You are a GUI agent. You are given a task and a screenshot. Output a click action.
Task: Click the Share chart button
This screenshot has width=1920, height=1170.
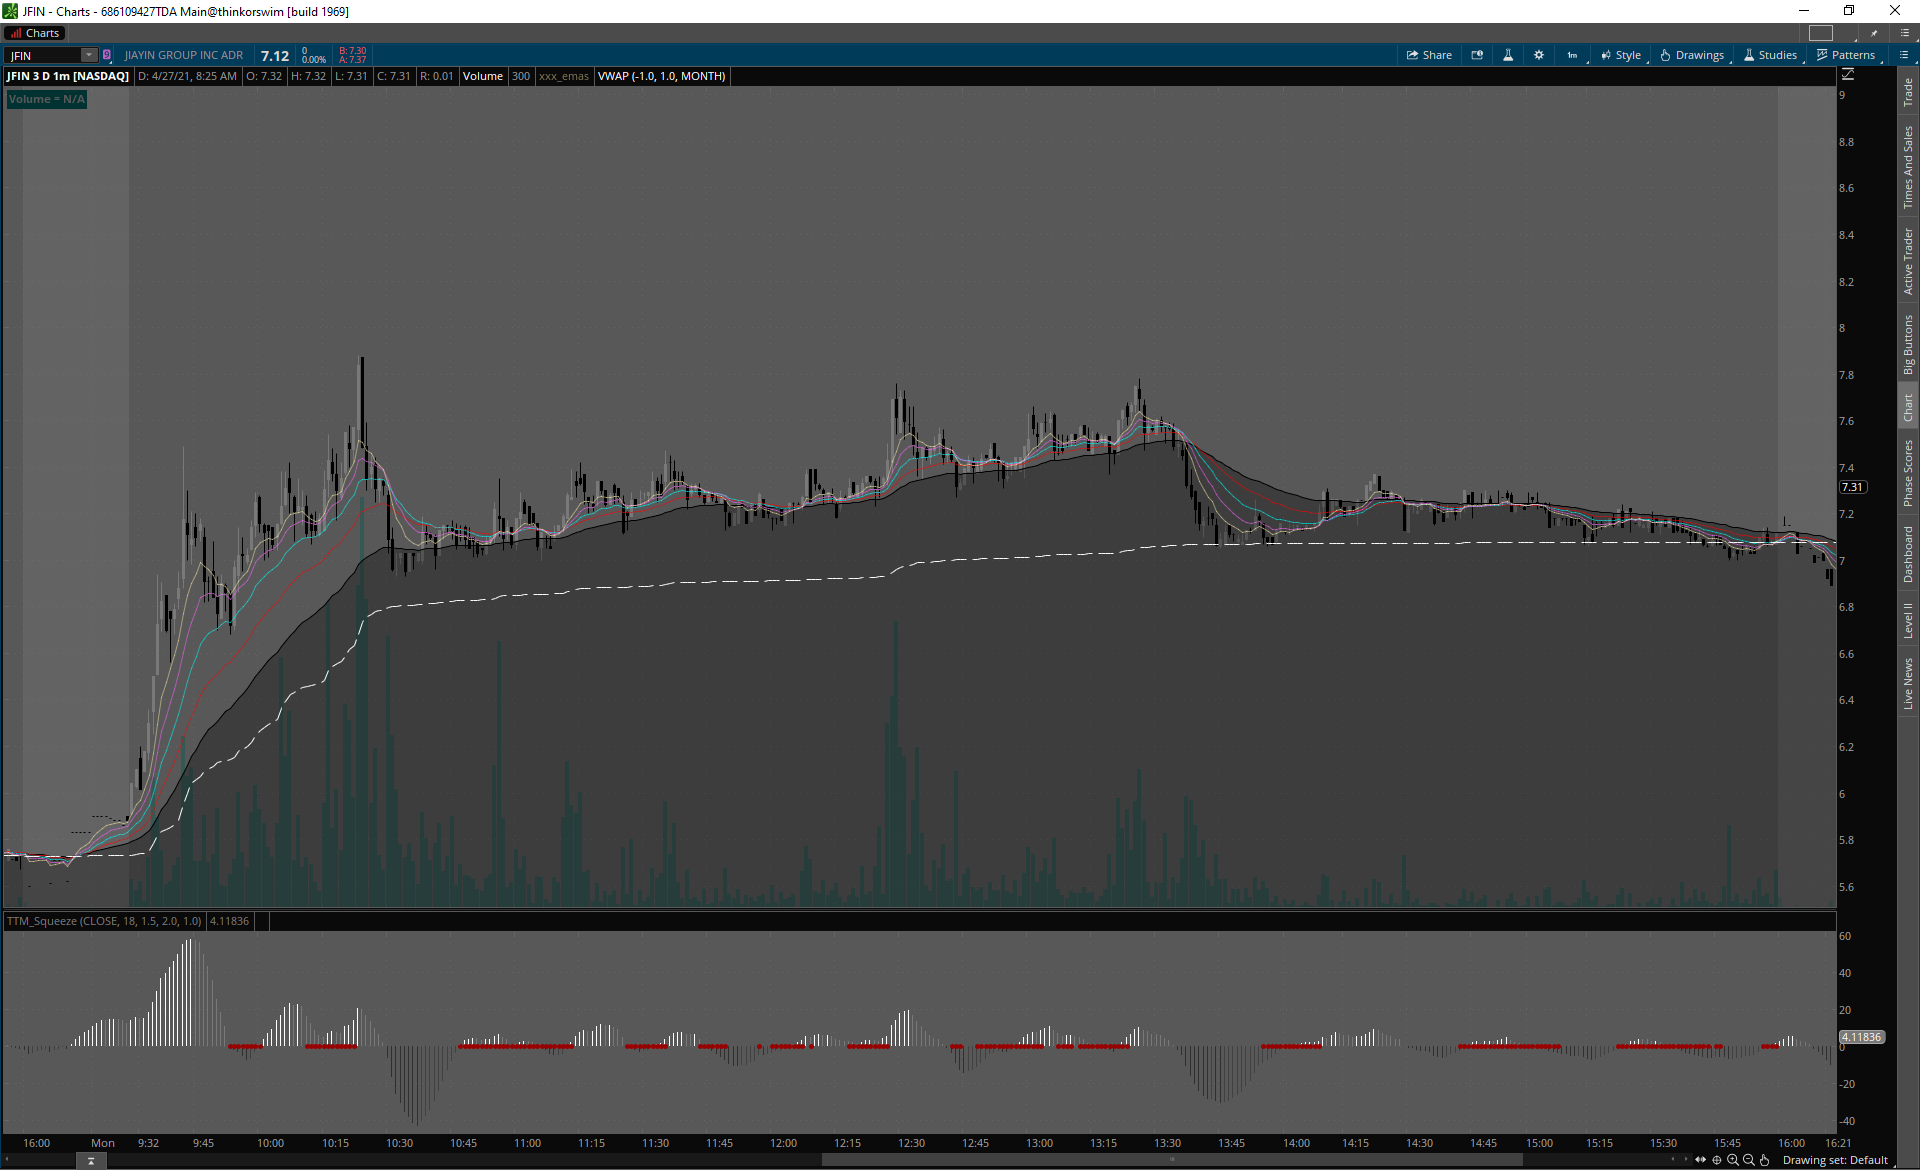pos(1429,55)
